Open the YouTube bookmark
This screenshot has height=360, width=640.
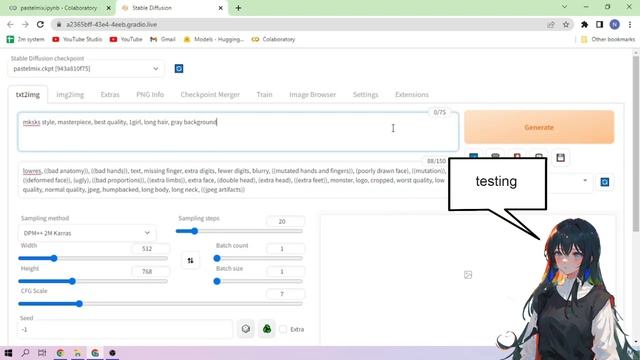coord(126,39)
